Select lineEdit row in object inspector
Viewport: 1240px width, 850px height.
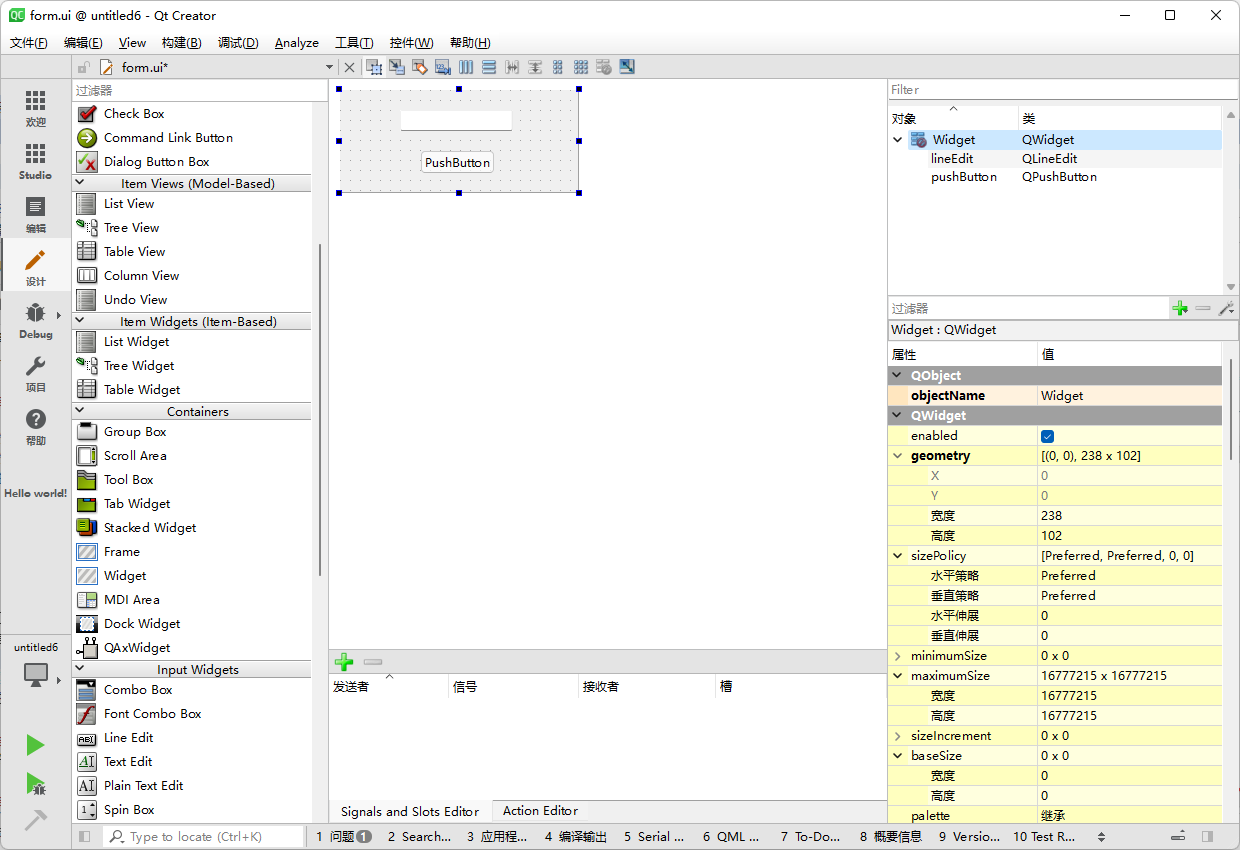[x=1055, y=158]
